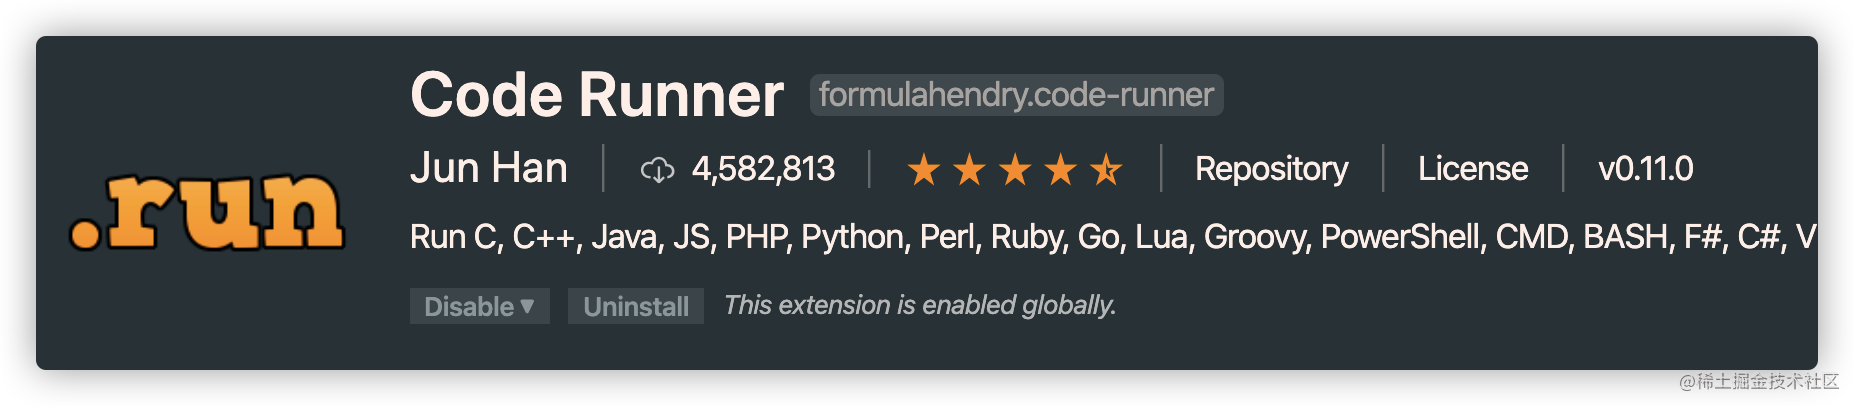
Task: Click the half-filled fifth rating star
Action: click(1106, 170)
